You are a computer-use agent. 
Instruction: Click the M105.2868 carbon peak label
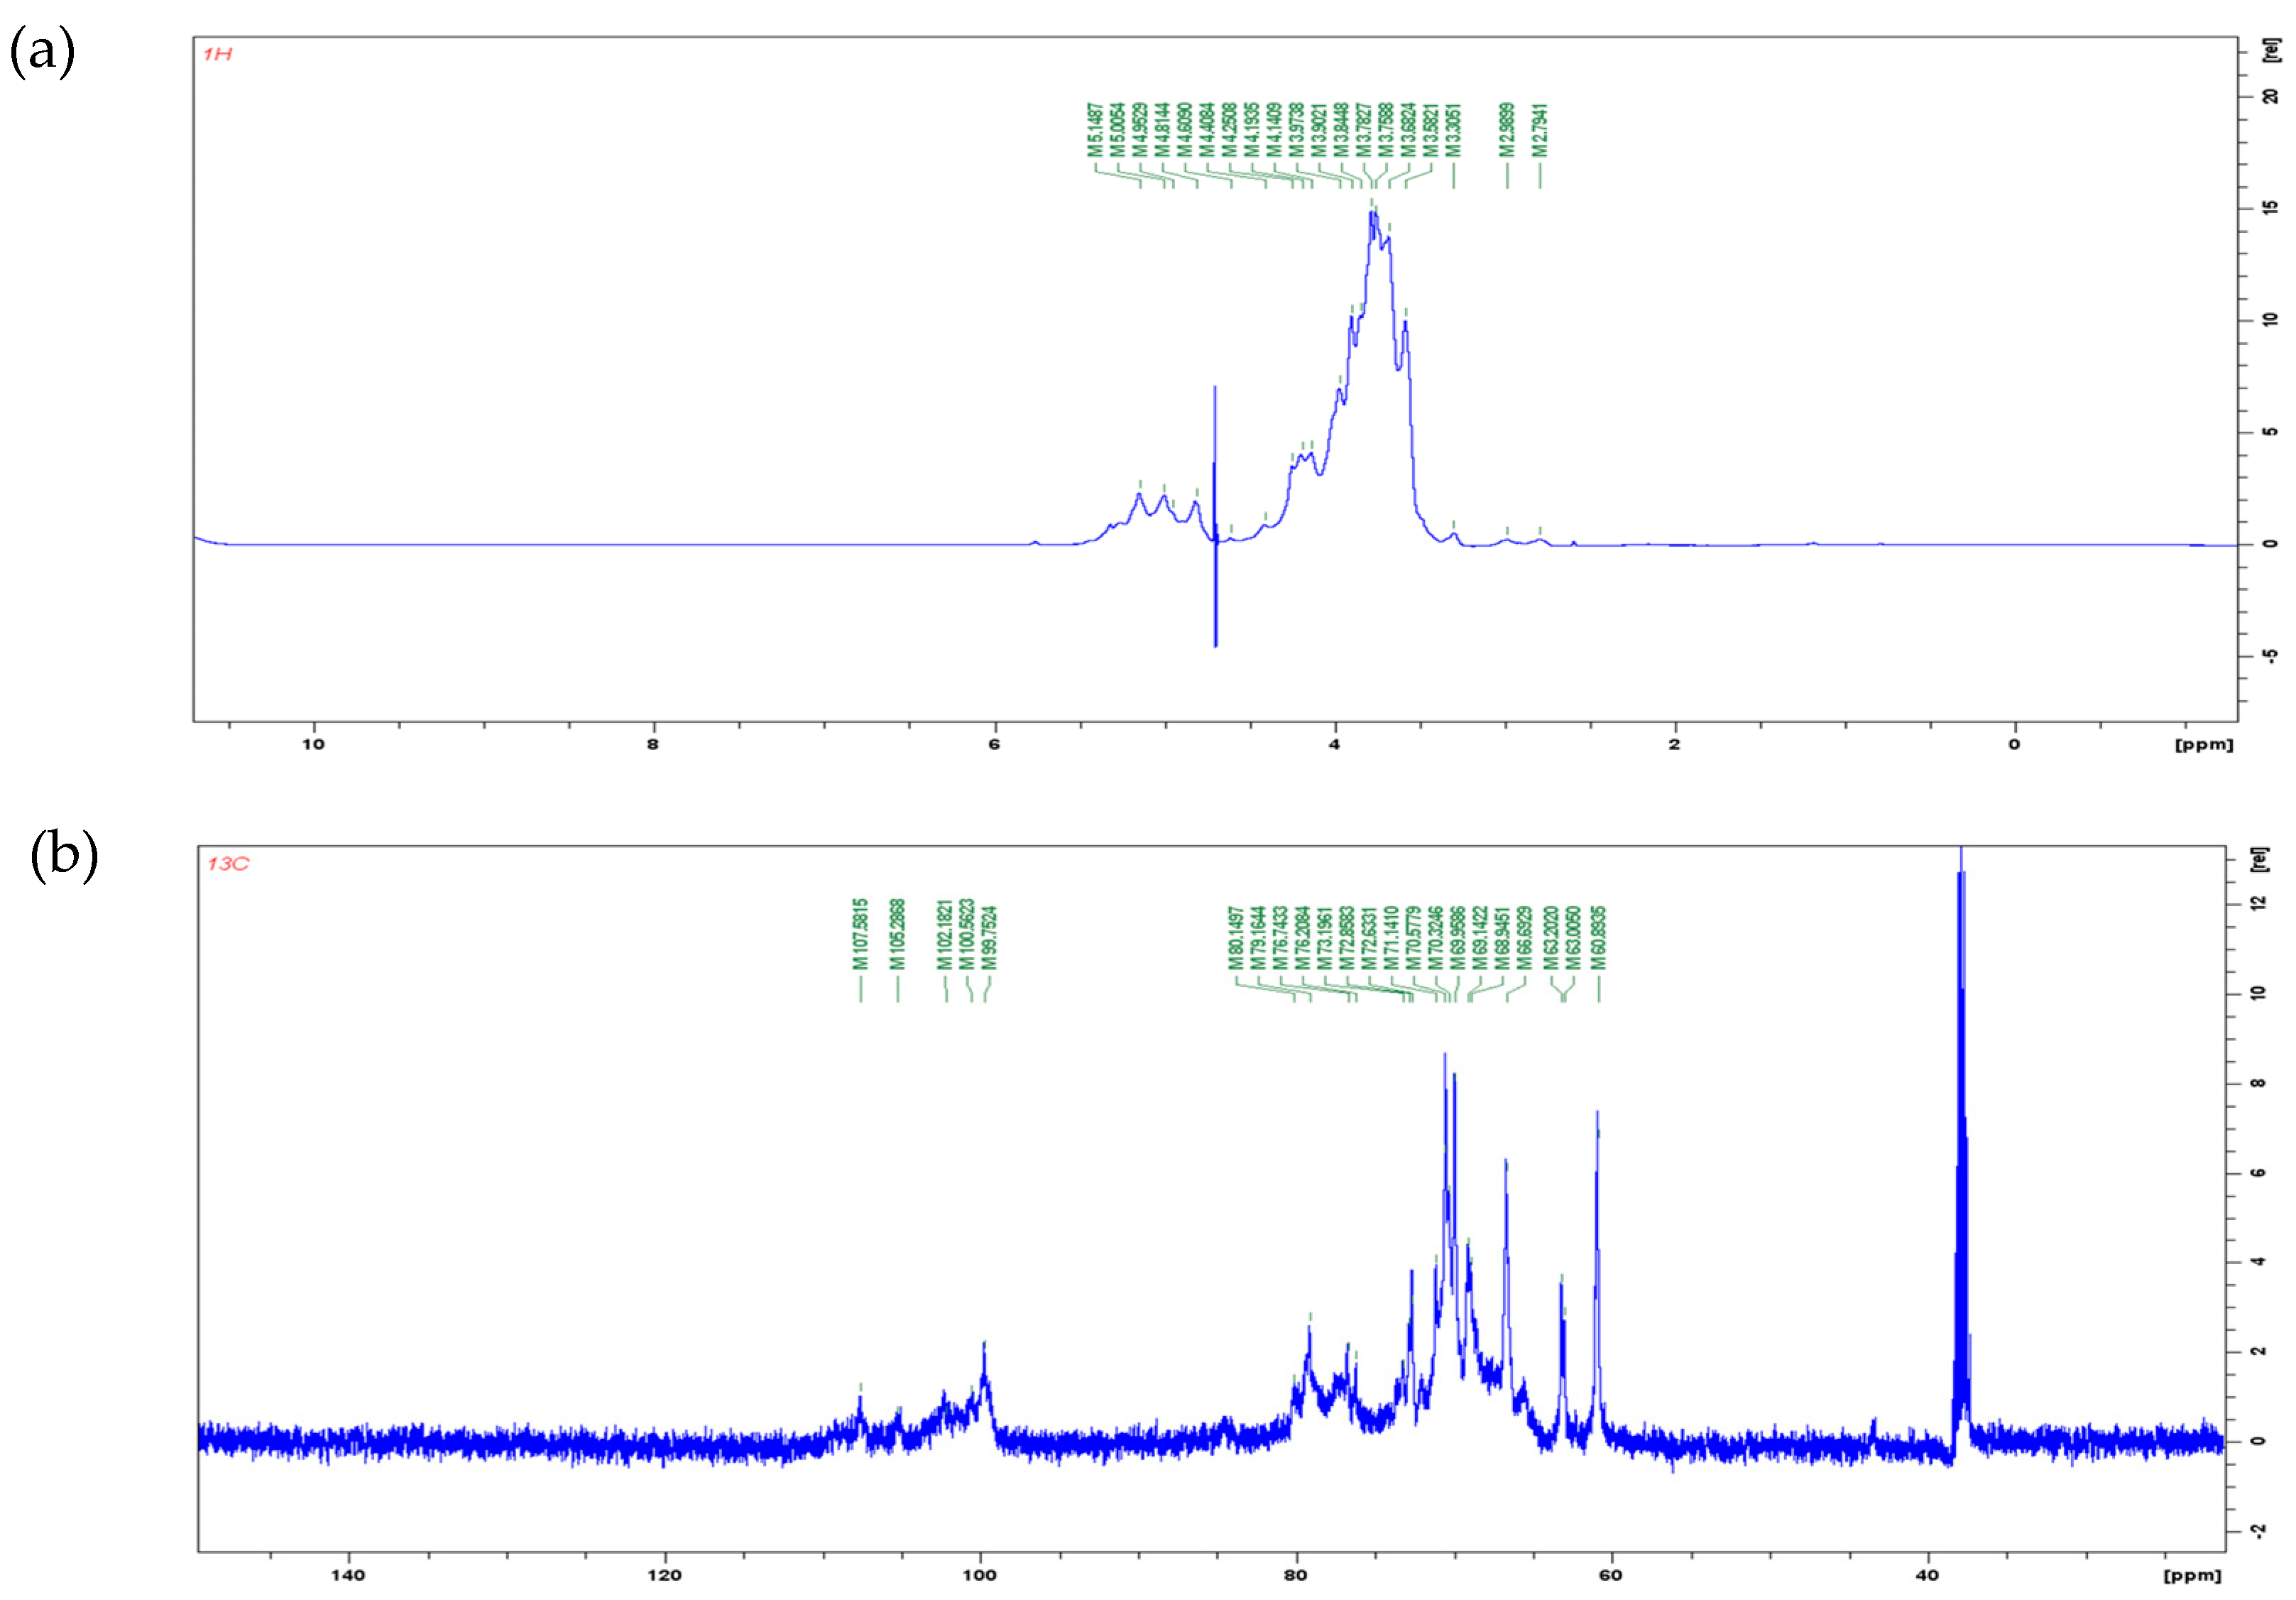point(897,935)
